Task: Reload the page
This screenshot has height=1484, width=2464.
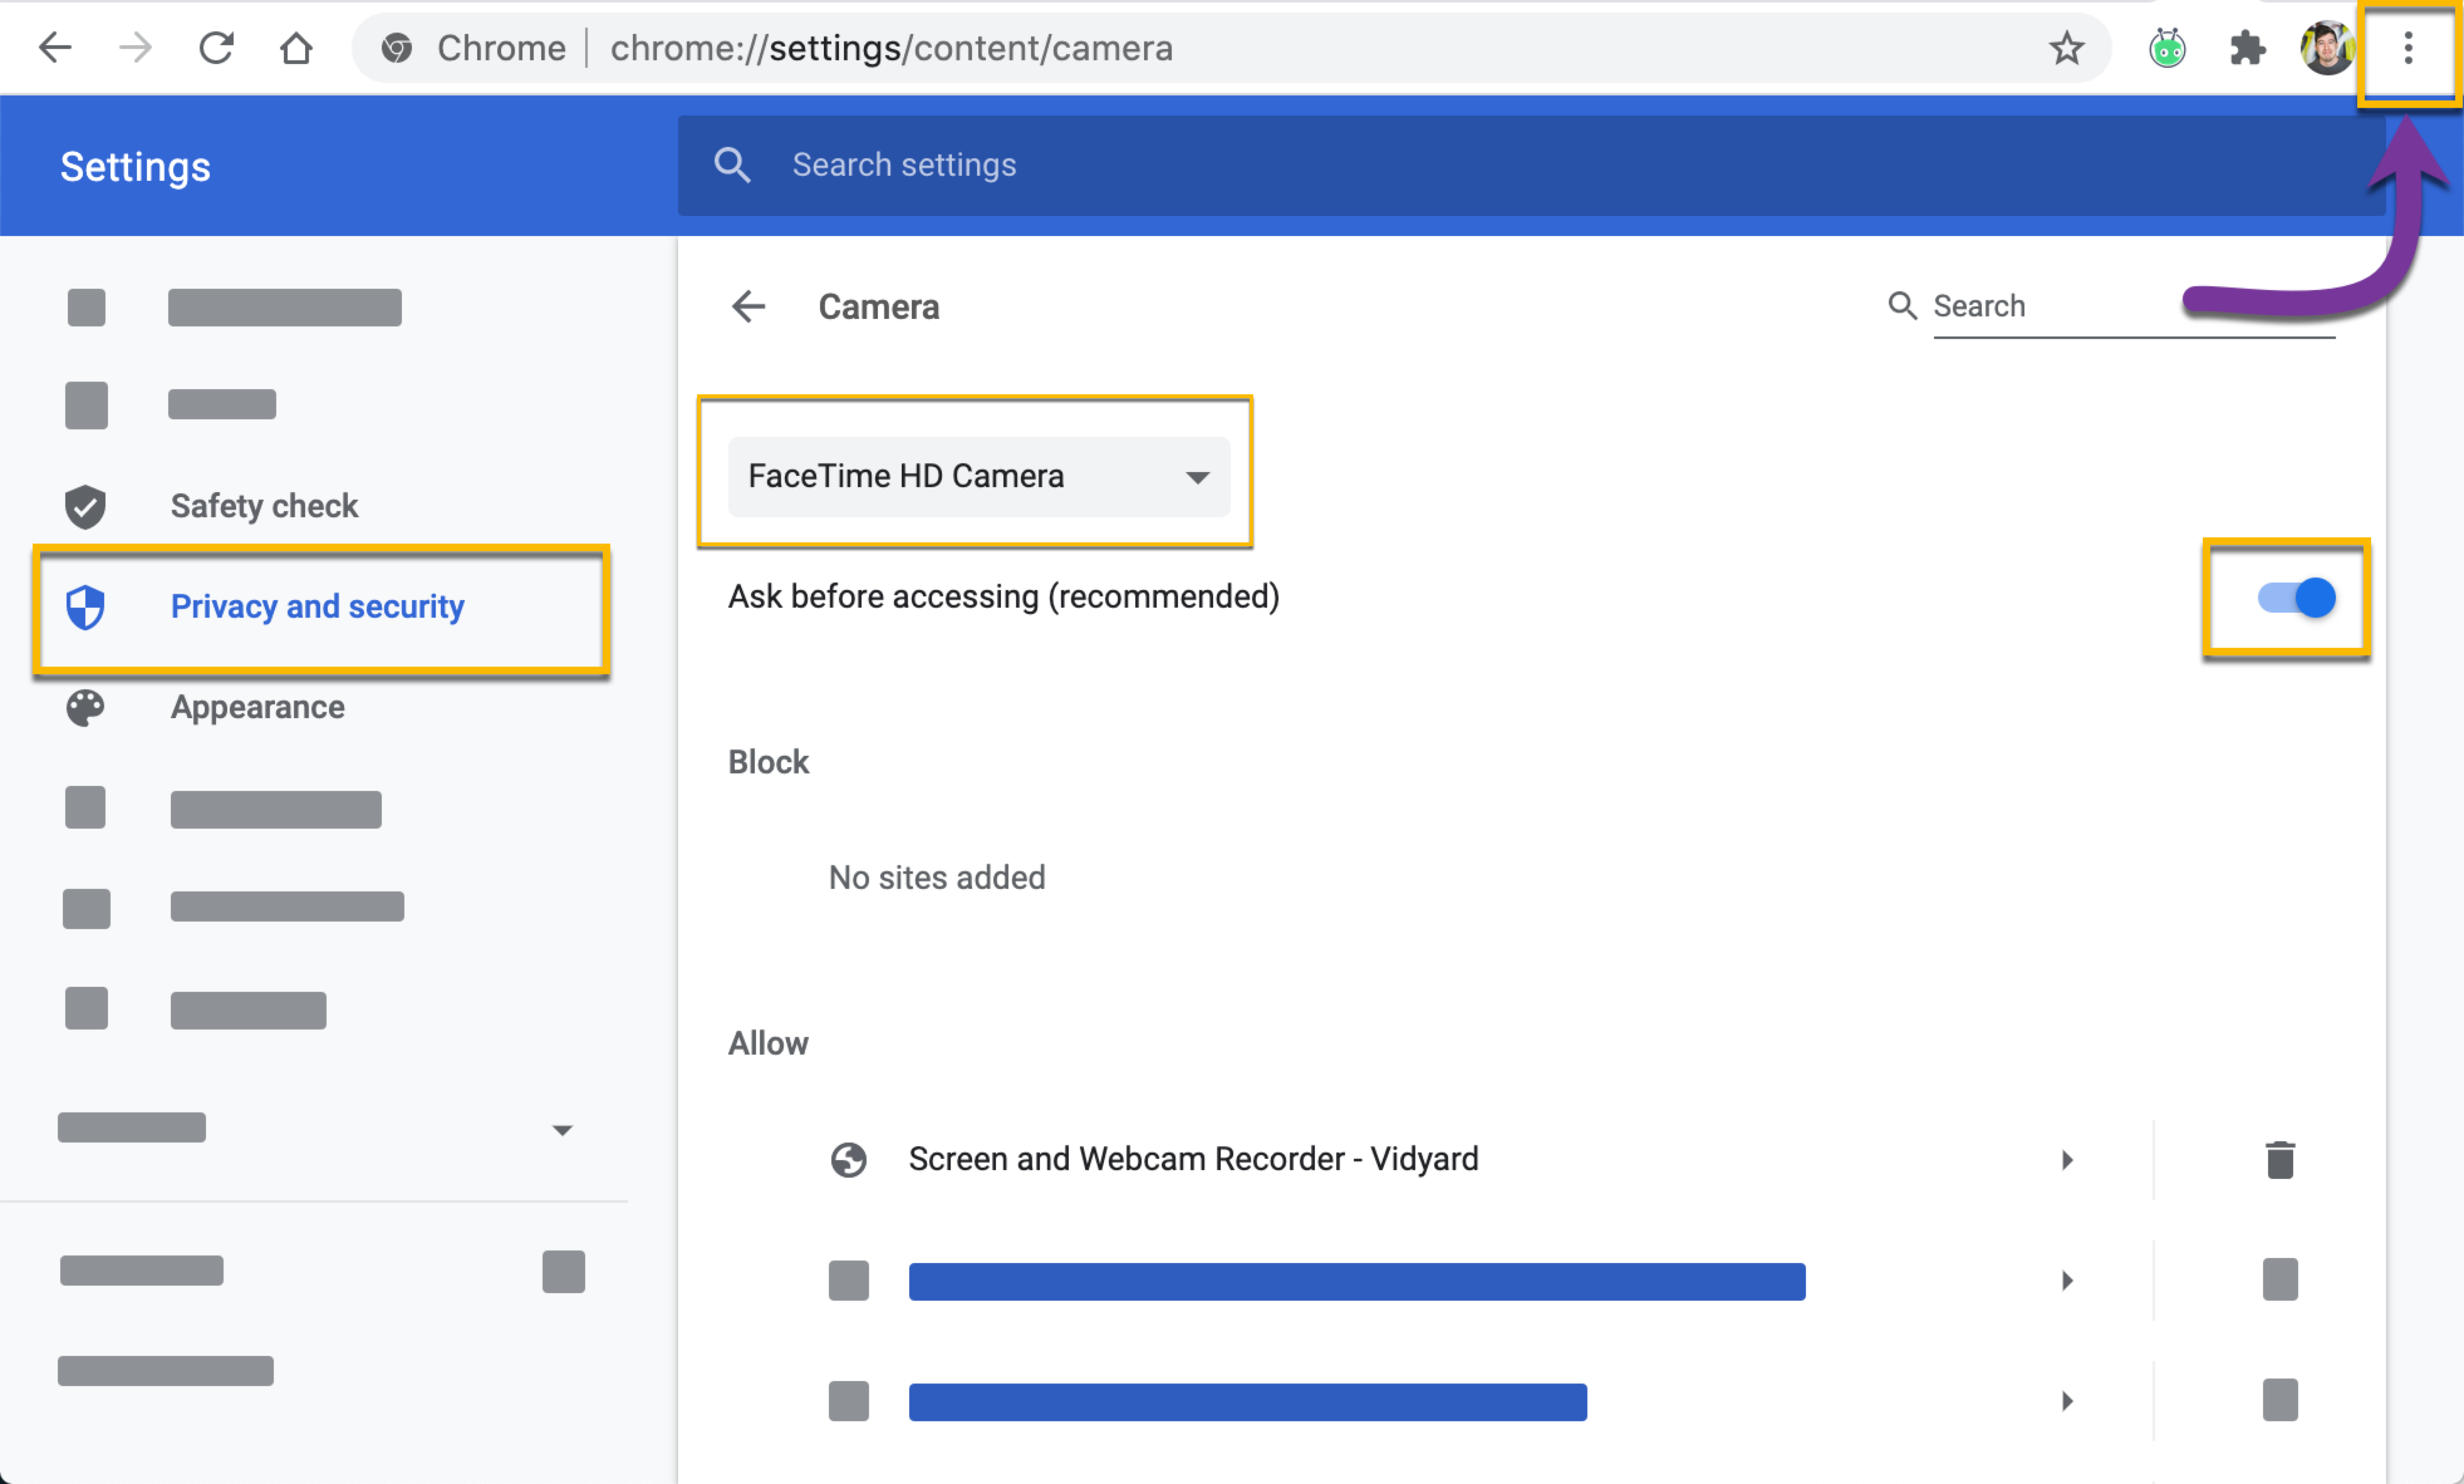Action: 216,47
